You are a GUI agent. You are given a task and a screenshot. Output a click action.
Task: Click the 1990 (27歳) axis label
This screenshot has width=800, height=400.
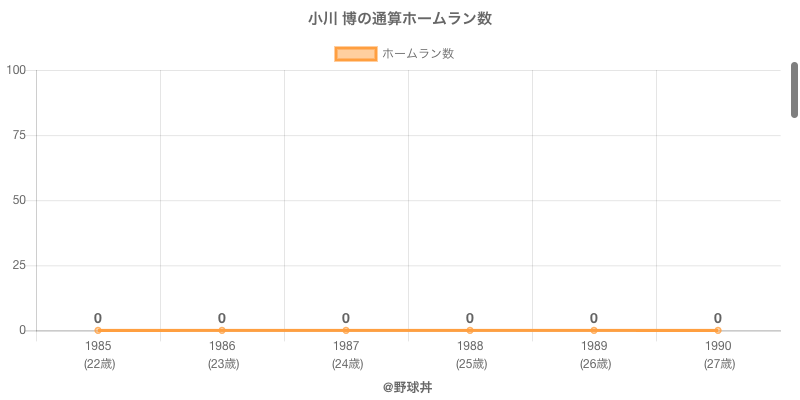click(x=718, y=355)
